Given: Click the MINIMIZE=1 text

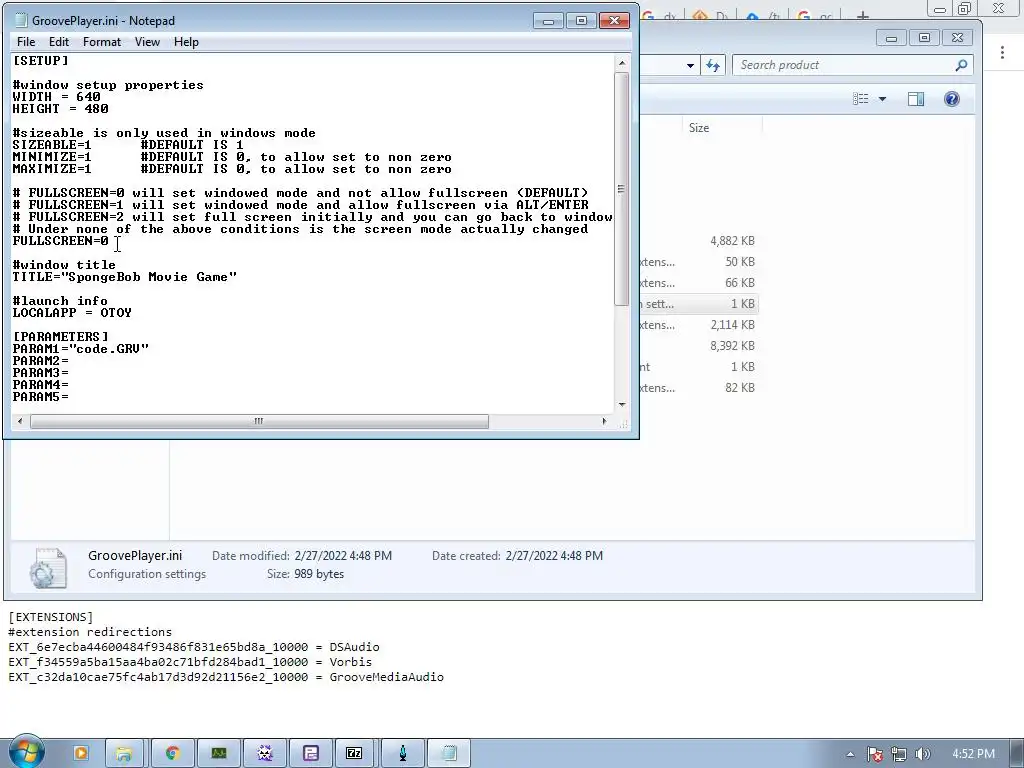Looking at the screenshot, I should [x=52, y=157].
